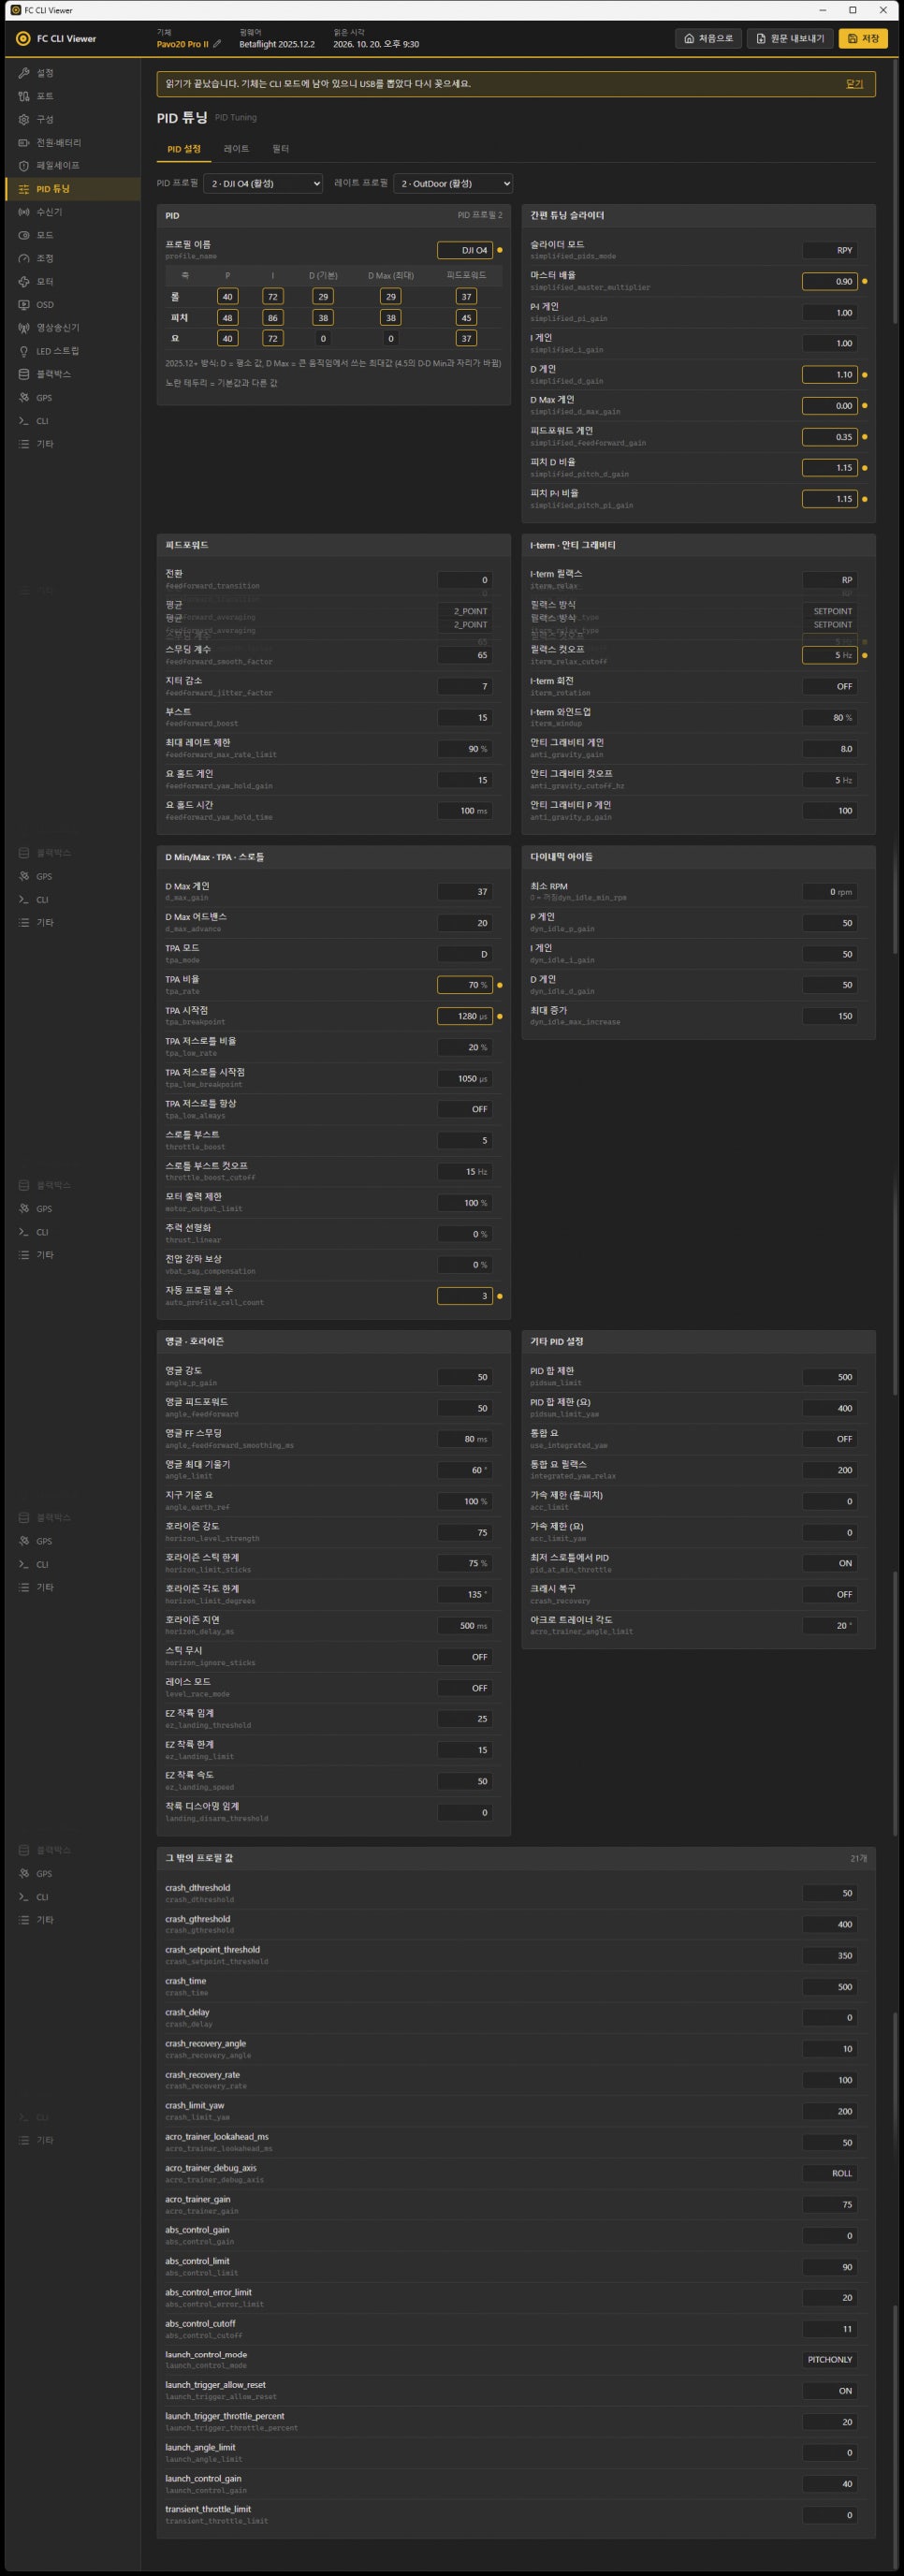Screen dimensions: 904x2576
Task: Open the 레이트 프로필 dropdown
Action: pos(453,183)
